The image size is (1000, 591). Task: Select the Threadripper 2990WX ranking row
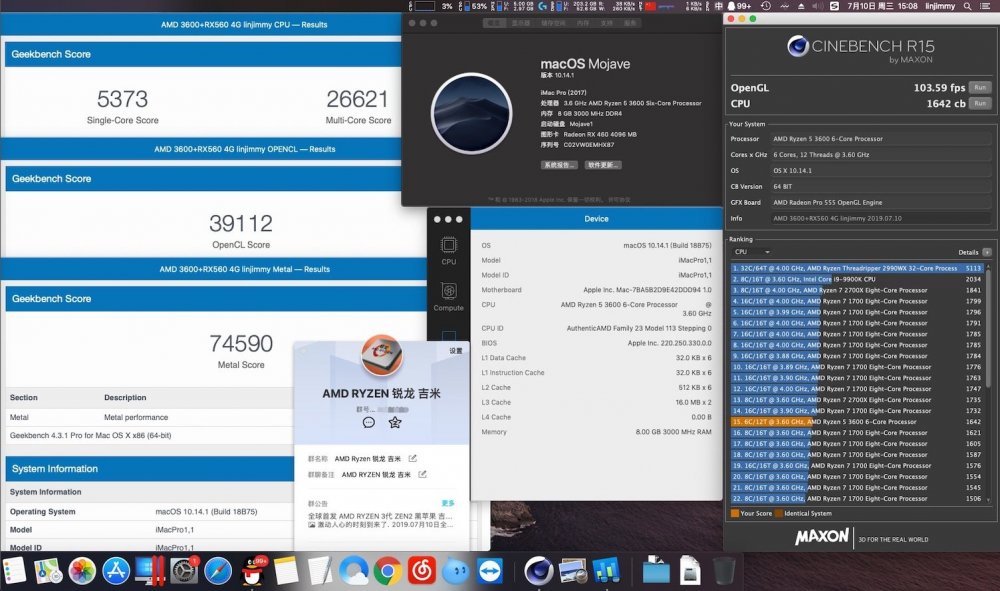[x=857, y=268]
